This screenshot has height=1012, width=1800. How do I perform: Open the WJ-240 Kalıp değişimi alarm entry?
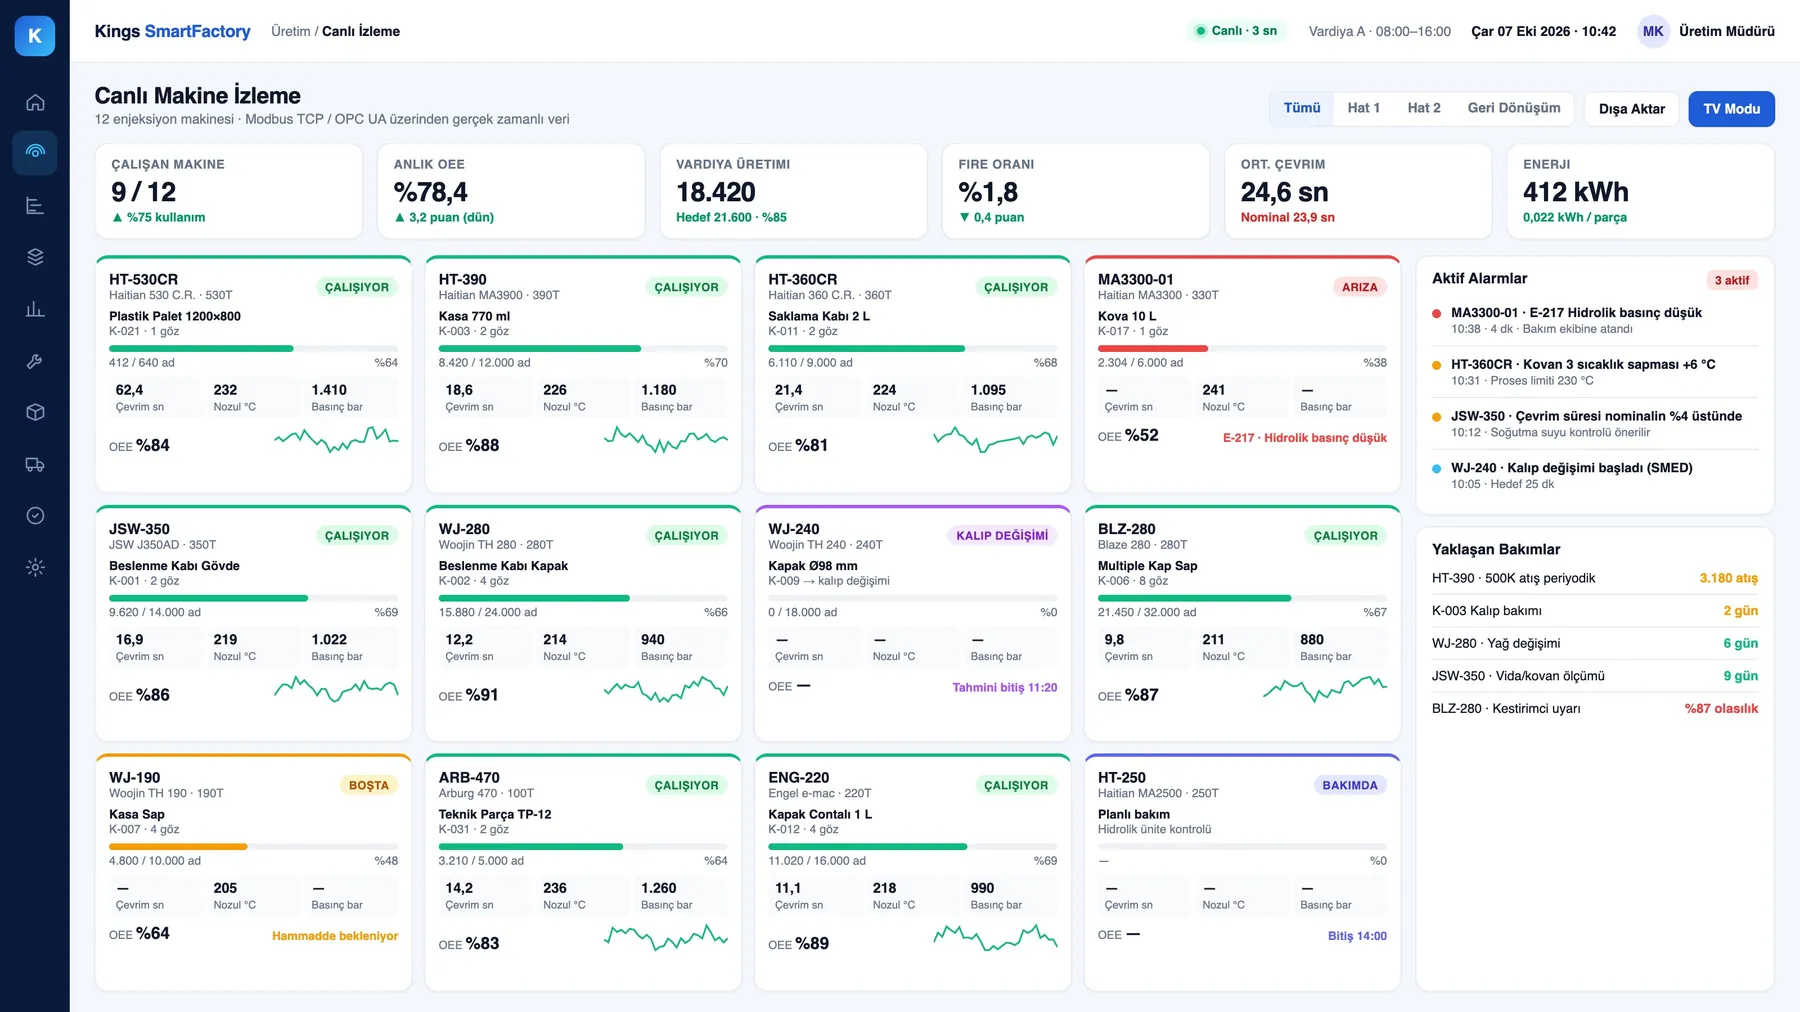point(1595,475)
